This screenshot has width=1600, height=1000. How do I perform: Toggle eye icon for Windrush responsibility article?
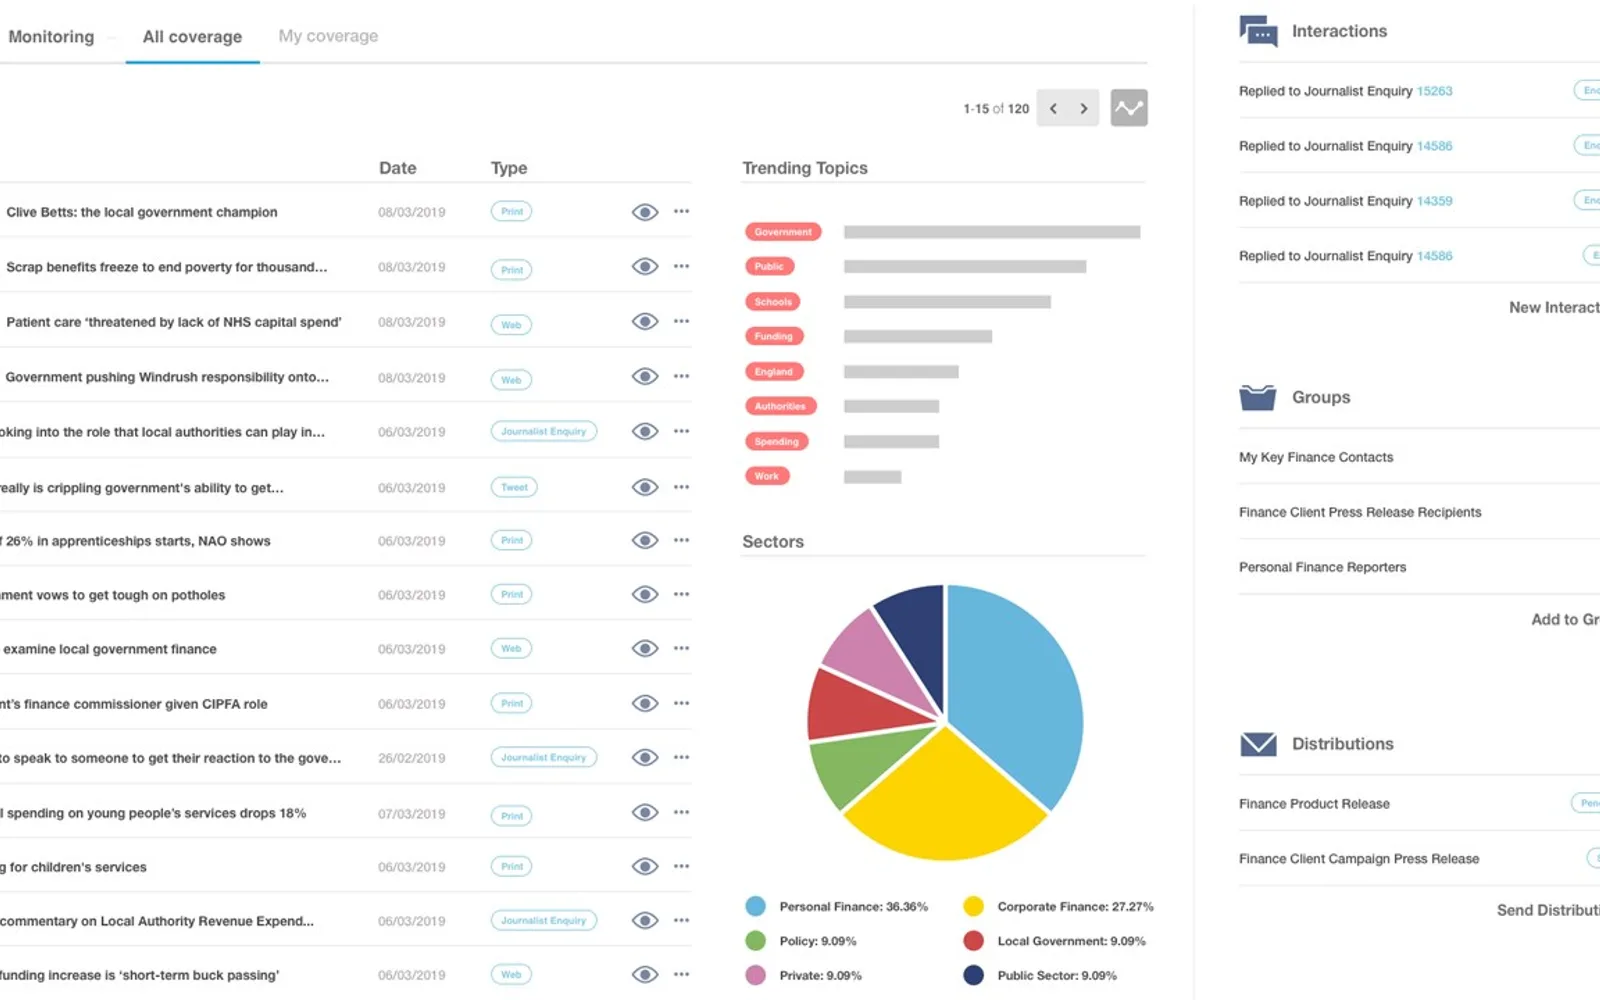click(645, 377)
